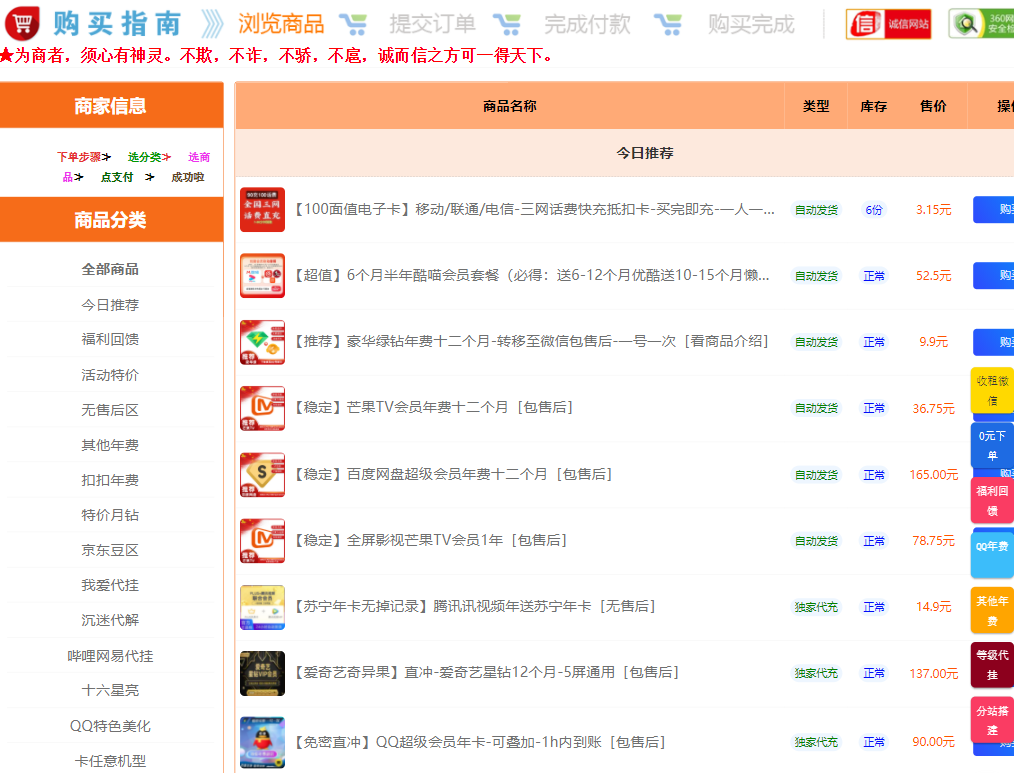This screenshot has width=1014, height=773.
Task: Go to the 京东豆区 category
Action: click(x=110, y=550)
